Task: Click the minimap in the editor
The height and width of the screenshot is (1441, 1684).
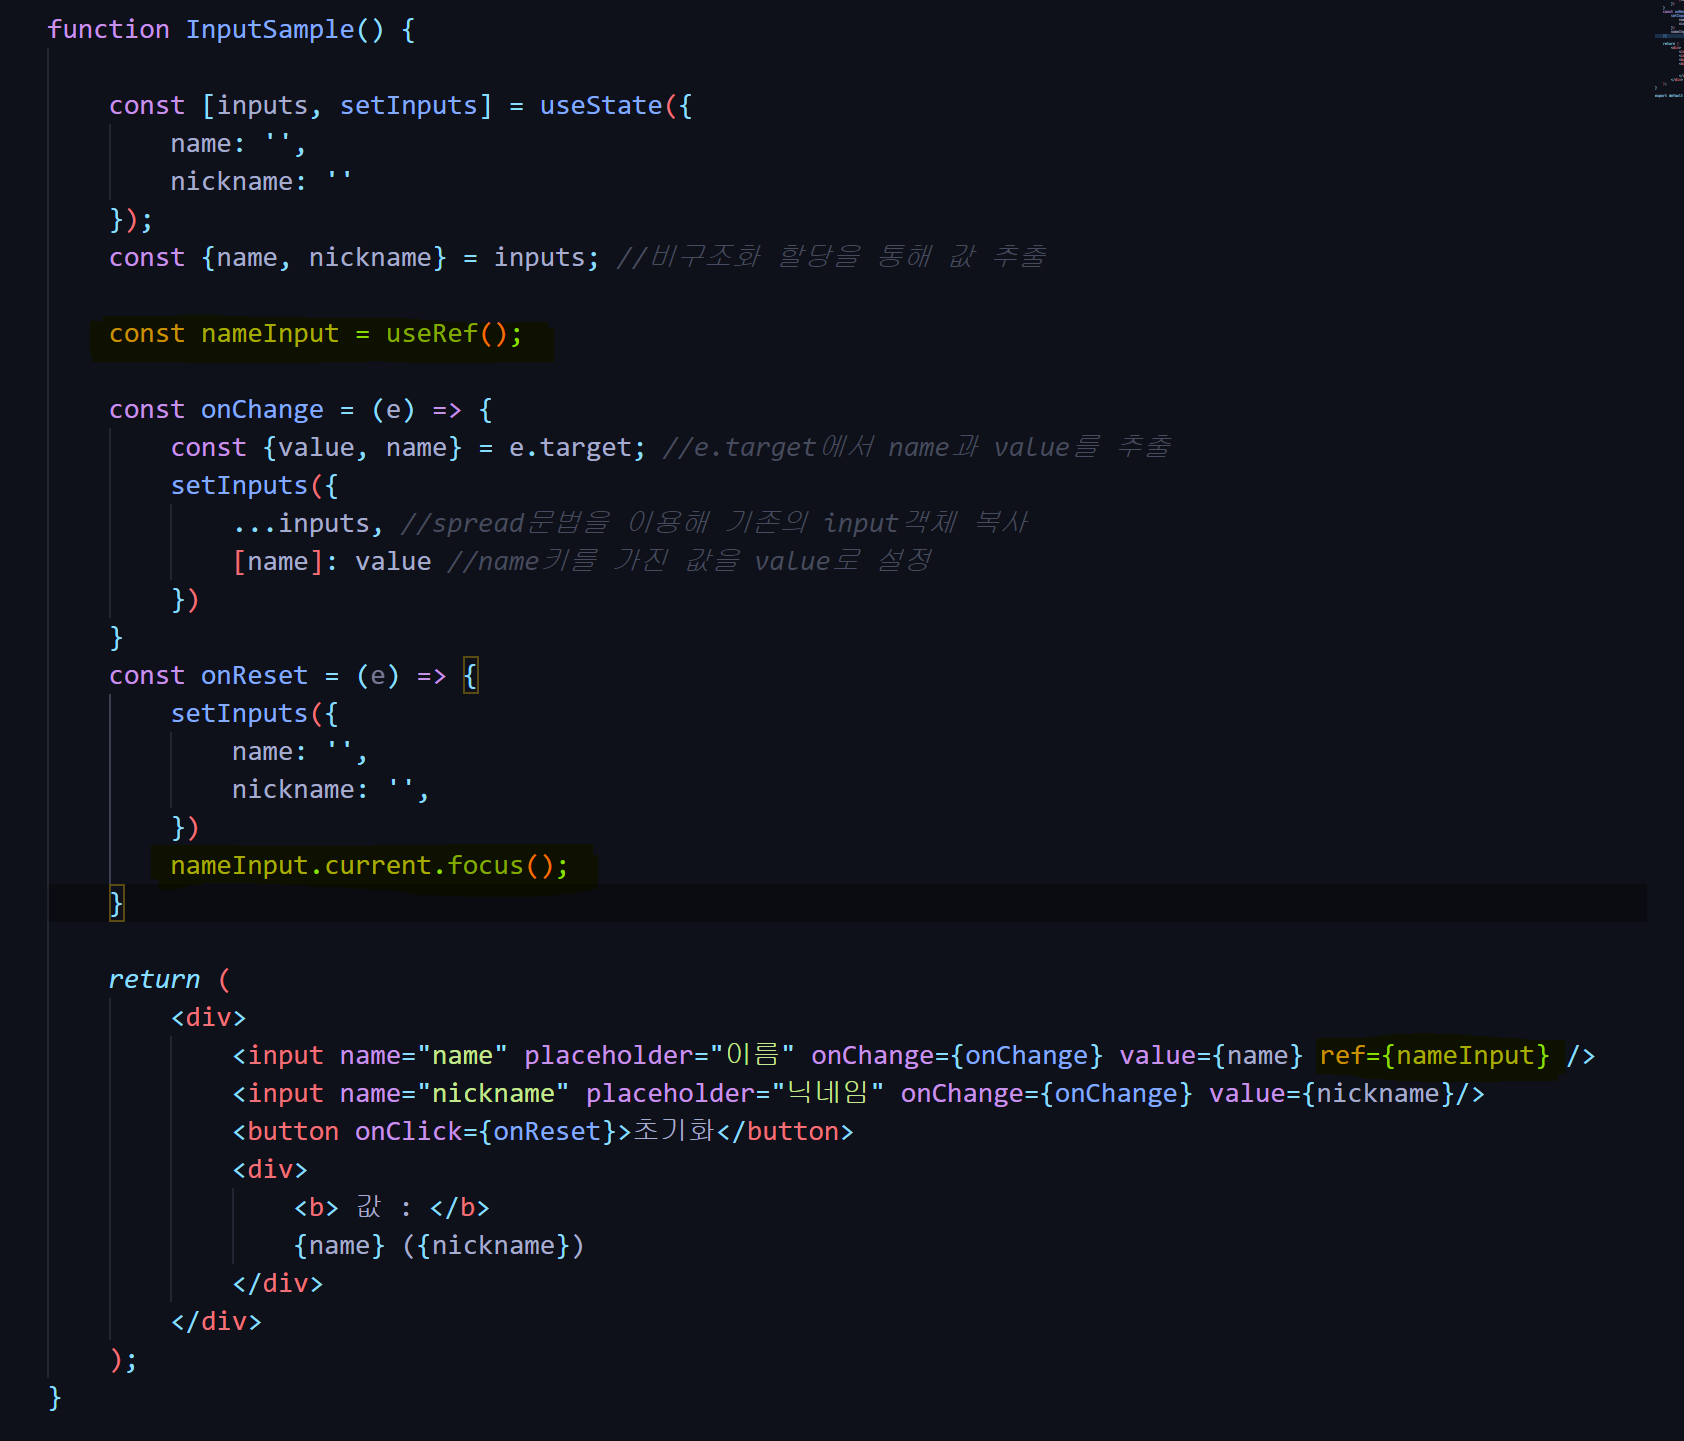Action: [x=1669, y=50]
